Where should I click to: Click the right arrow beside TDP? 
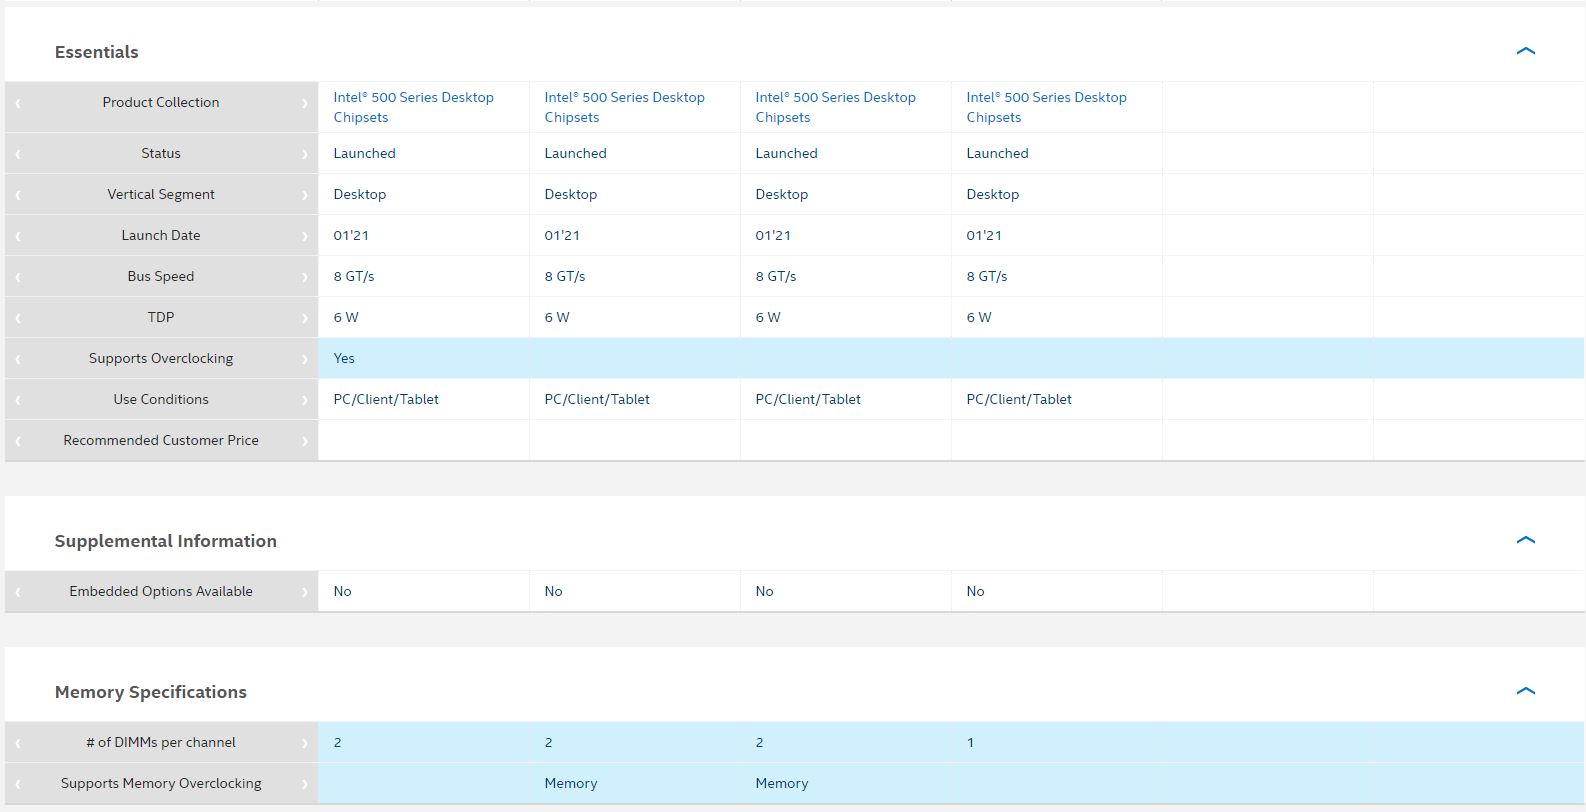[x=305, y=318]
